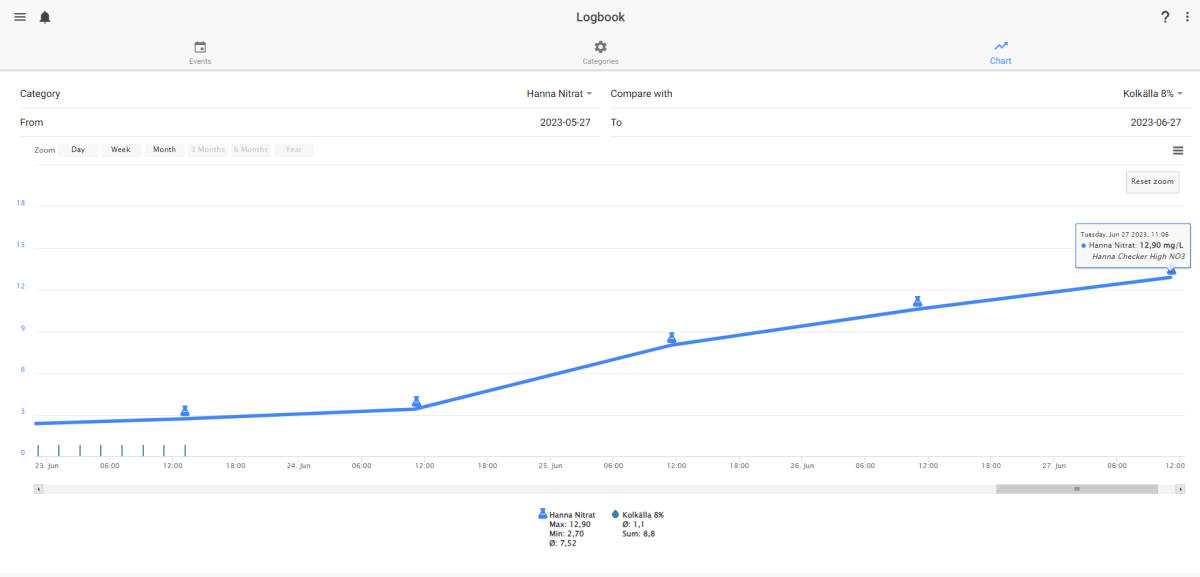This screenshot has width=1200, height=577.
Task: Click the chart scrollbar right arrow
Action: click(1181, 489)
